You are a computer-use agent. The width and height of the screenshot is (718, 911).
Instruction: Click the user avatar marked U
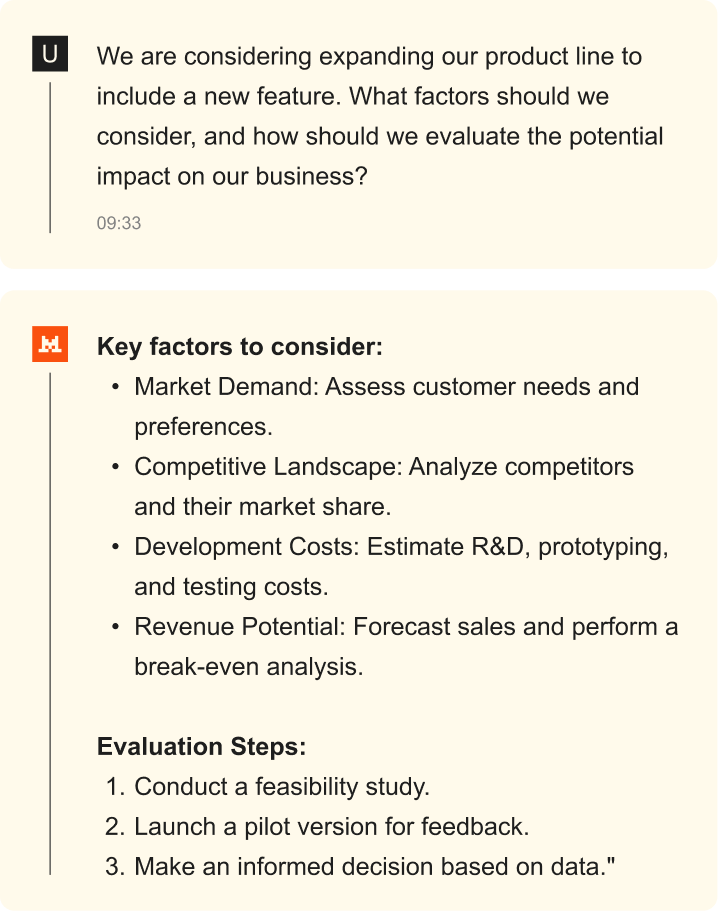coord(50,54)
